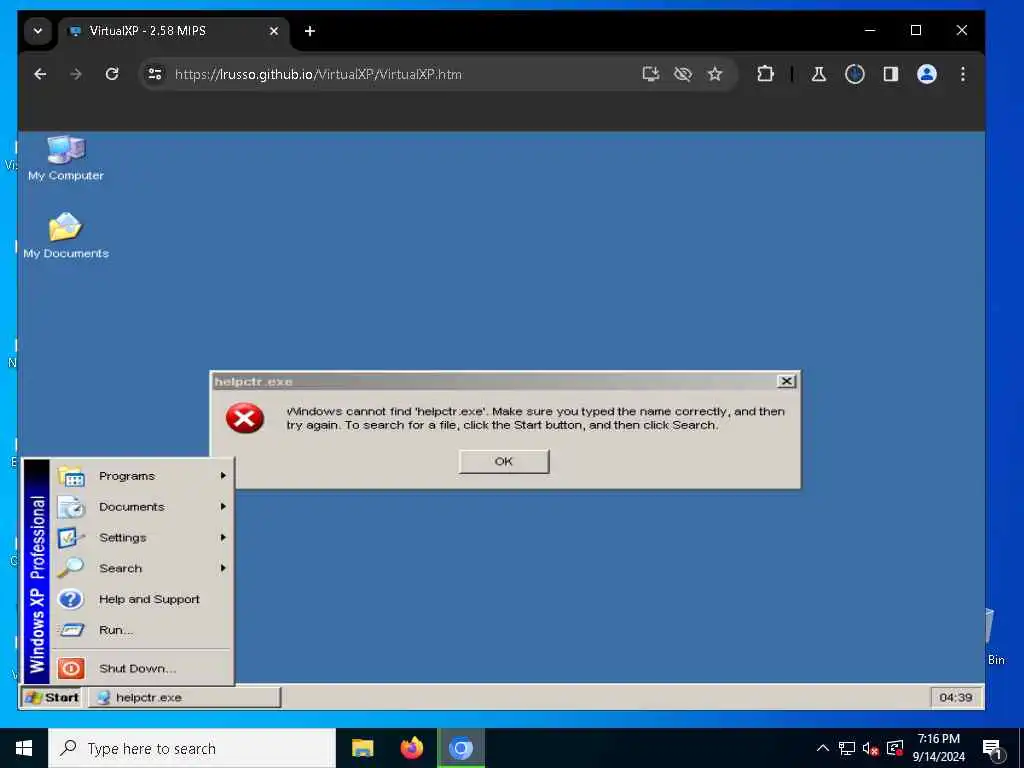Go back in browser history
This screenshot has width=1024, height=768.
(x=40, y=74)
